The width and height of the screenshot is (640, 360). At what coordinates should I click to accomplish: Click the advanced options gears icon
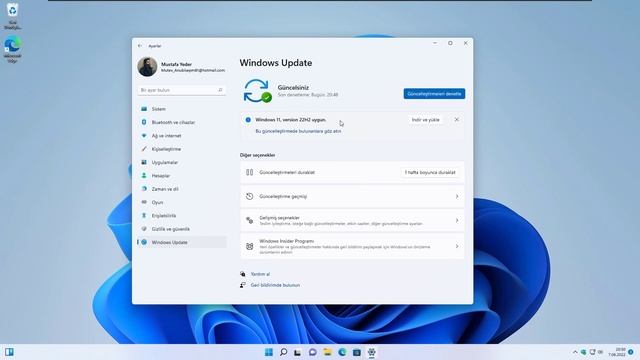(x=249, y=220)
